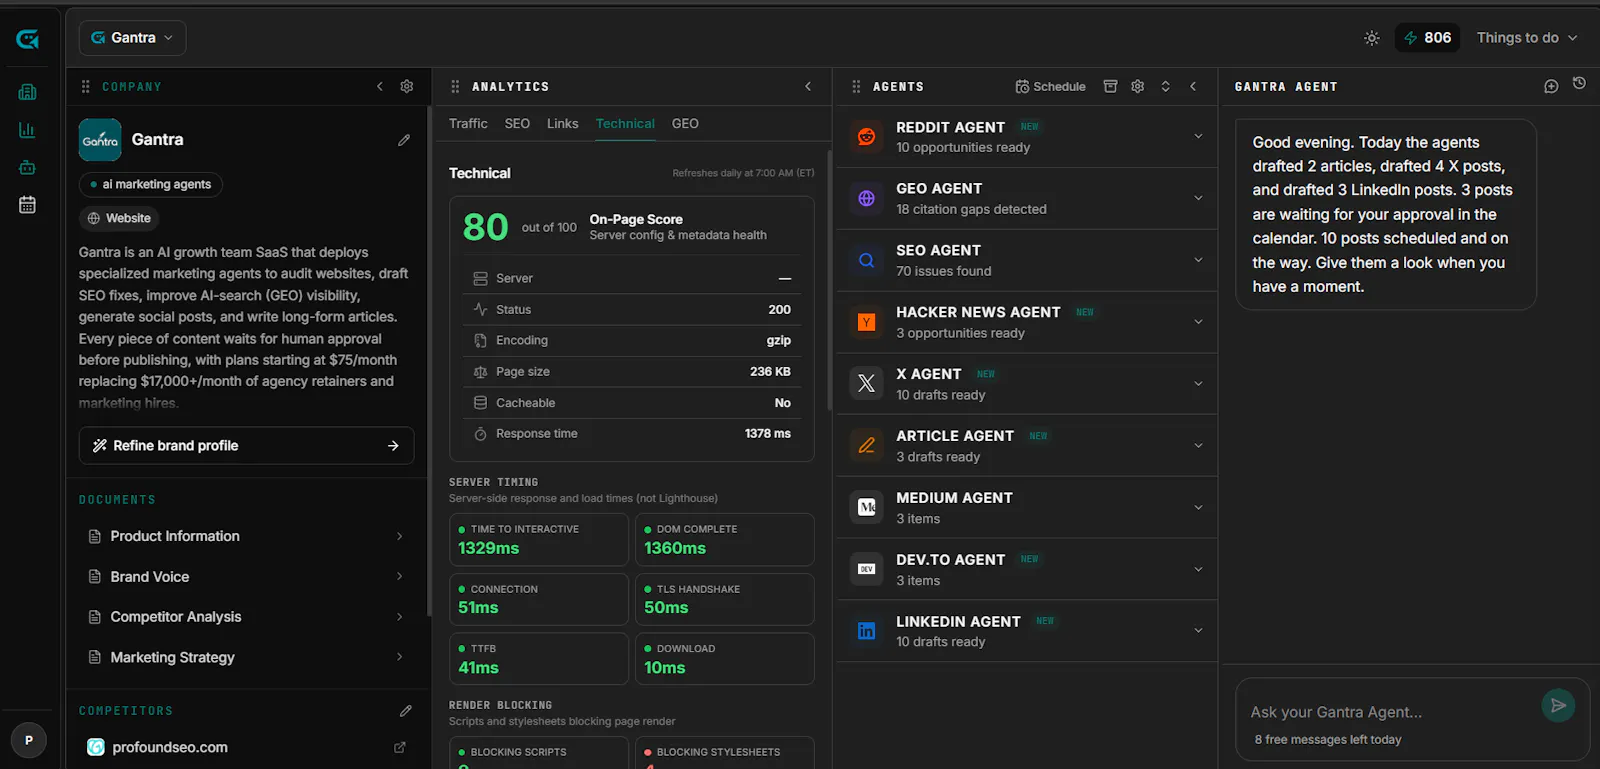Click the 806 credits badge

pyautogui.click(x=1427, y=38)
